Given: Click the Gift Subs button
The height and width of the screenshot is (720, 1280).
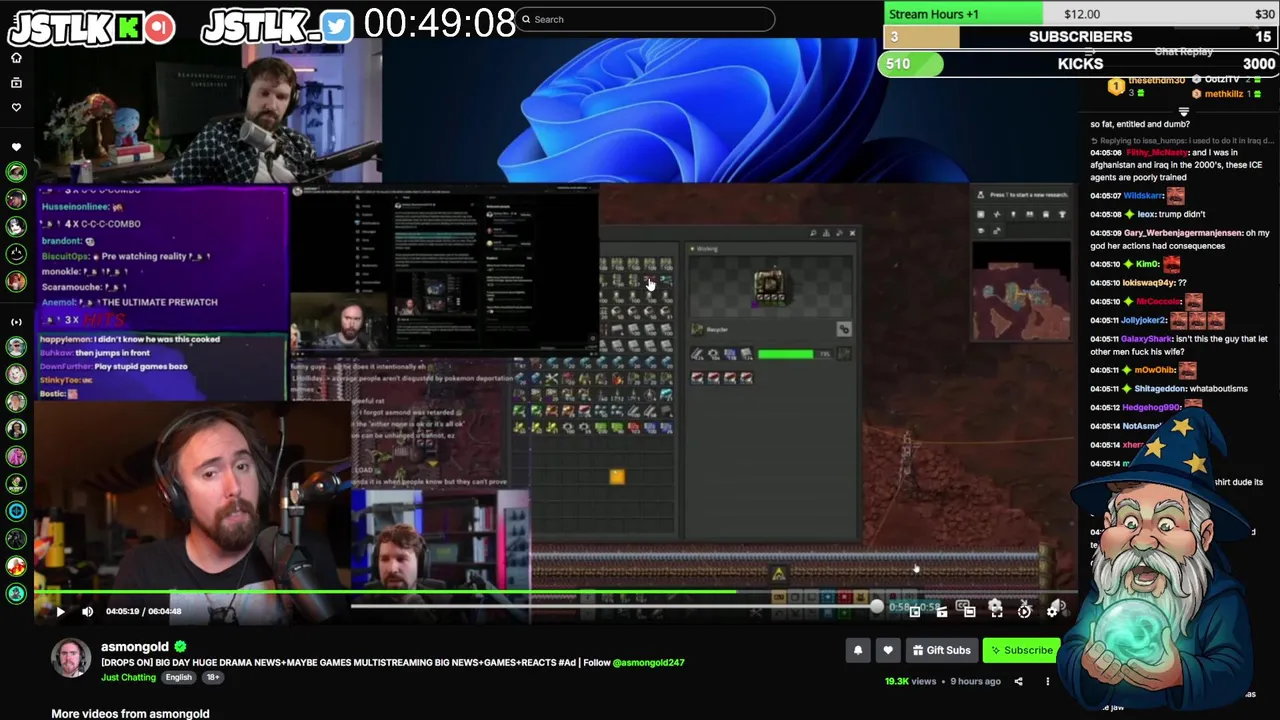Looking at the screenshot, I should (941, 650).
